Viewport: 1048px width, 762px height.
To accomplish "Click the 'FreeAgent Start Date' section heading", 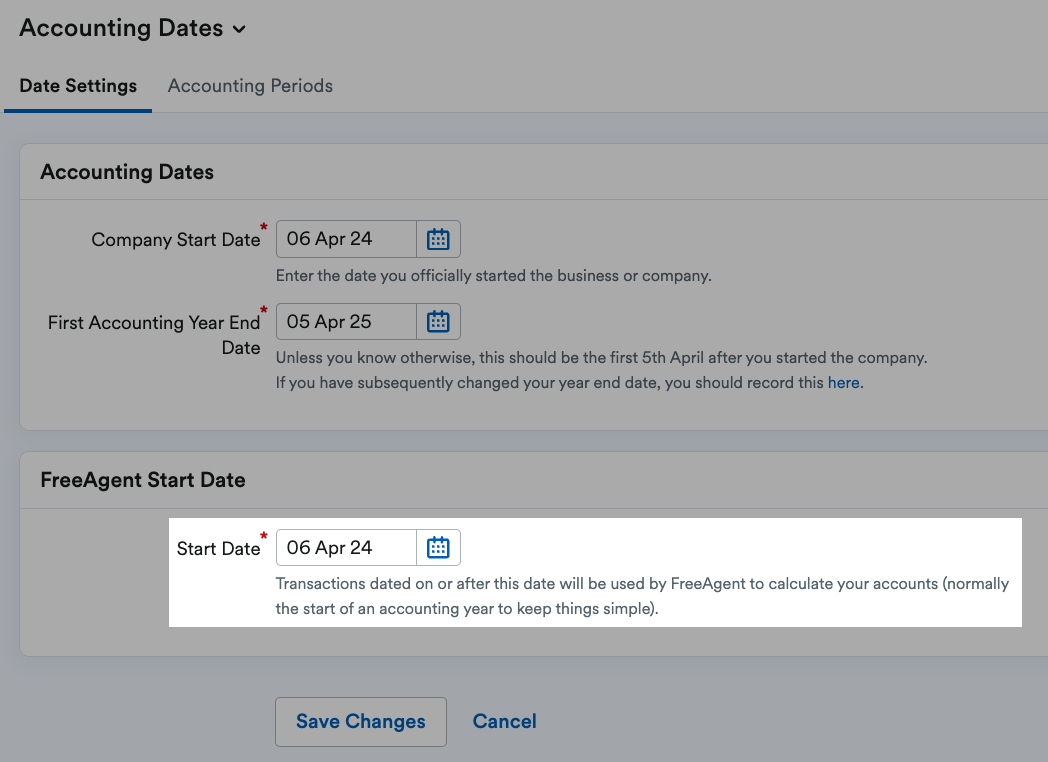I will 143,480.
